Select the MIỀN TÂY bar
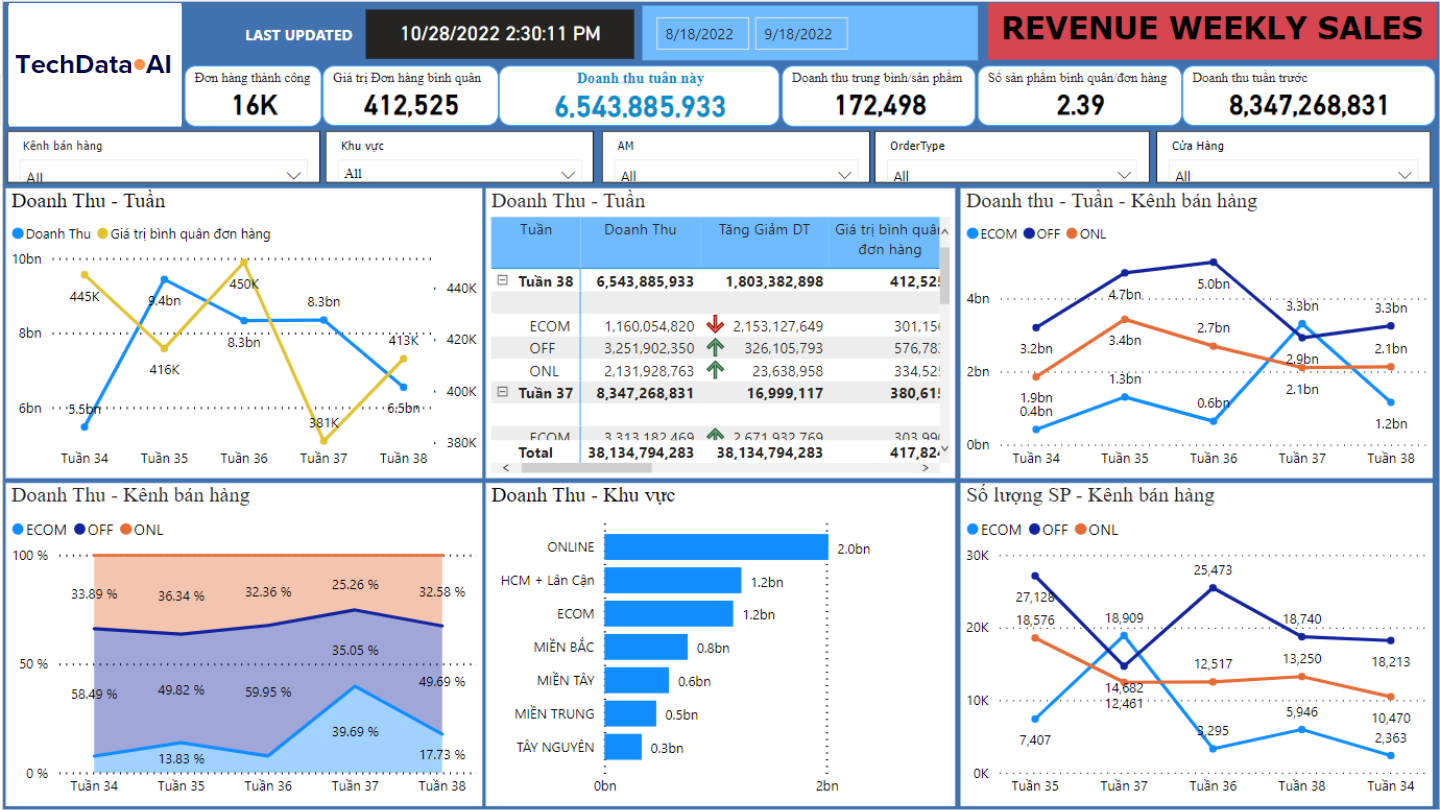Screen dimensions: 1440x810 (x=637, y=680)
